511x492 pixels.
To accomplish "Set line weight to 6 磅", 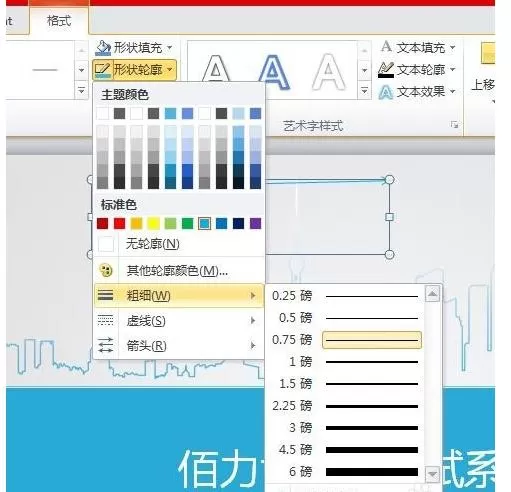I will point(345,472).
